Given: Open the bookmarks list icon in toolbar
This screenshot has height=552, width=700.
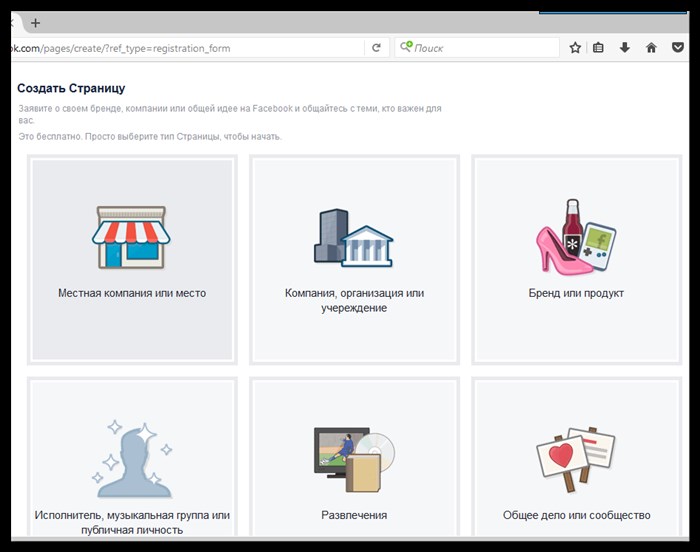Looking at the screenshot, I should tap(598, 47).
